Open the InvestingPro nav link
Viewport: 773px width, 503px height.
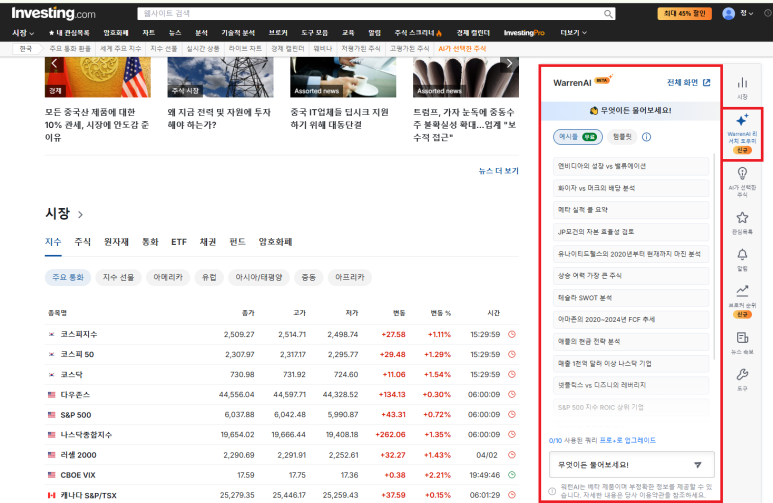[524, 33]
